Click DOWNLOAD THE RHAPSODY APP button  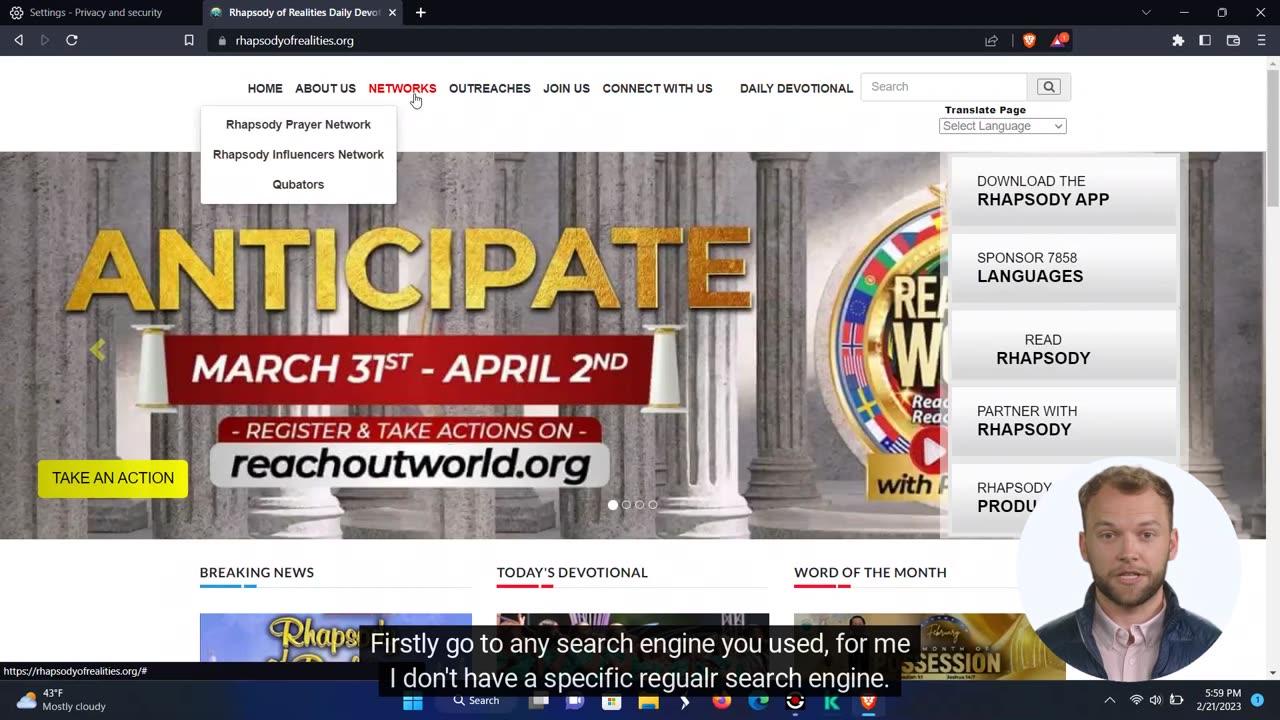(x=1064, y=190)
